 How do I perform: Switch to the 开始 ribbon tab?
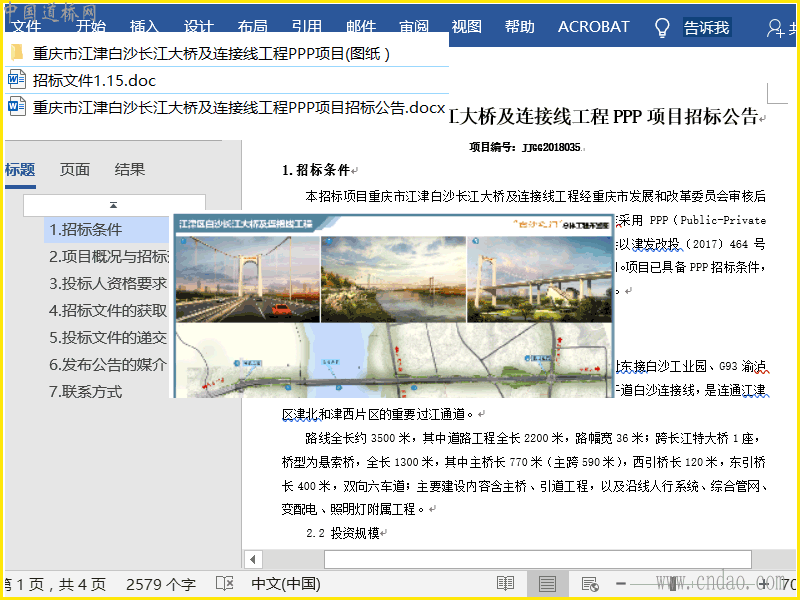tap(91, 27)
